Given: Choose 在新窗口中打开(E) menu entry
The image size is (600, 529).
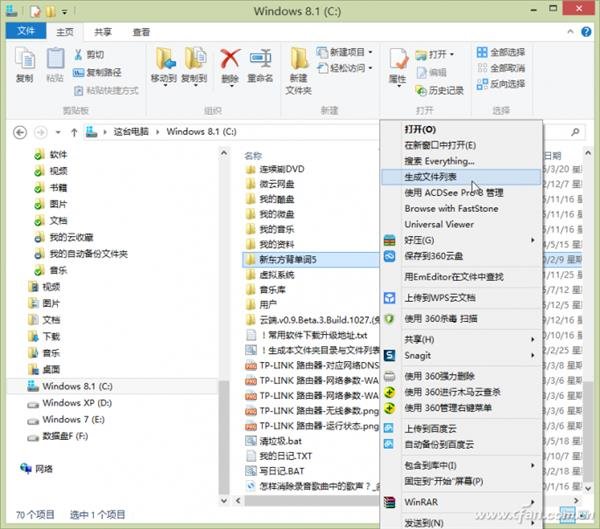Looking at the screenshot, I should 461,145.
